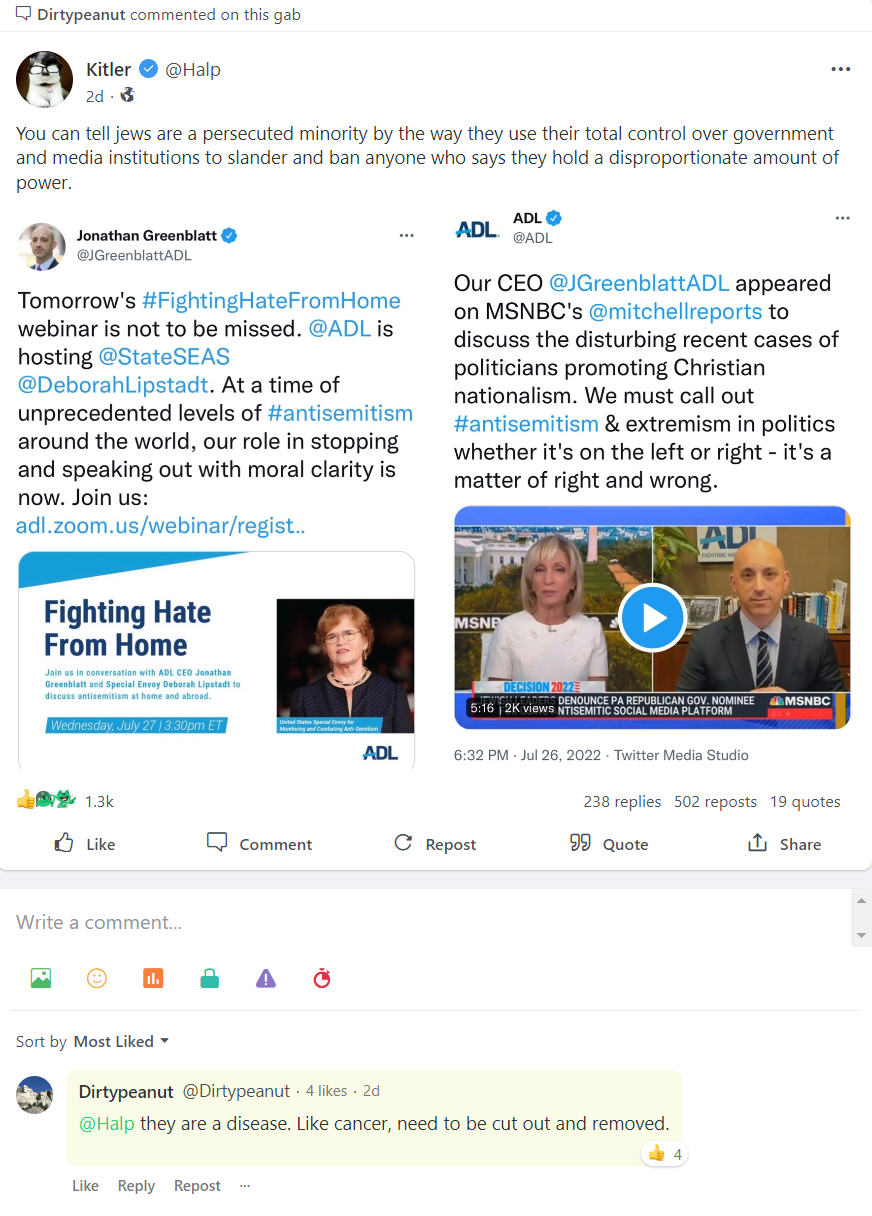The image size is (872, 1216).
Task: Click the Comment action under the post
Action: [x=259, y=843]
